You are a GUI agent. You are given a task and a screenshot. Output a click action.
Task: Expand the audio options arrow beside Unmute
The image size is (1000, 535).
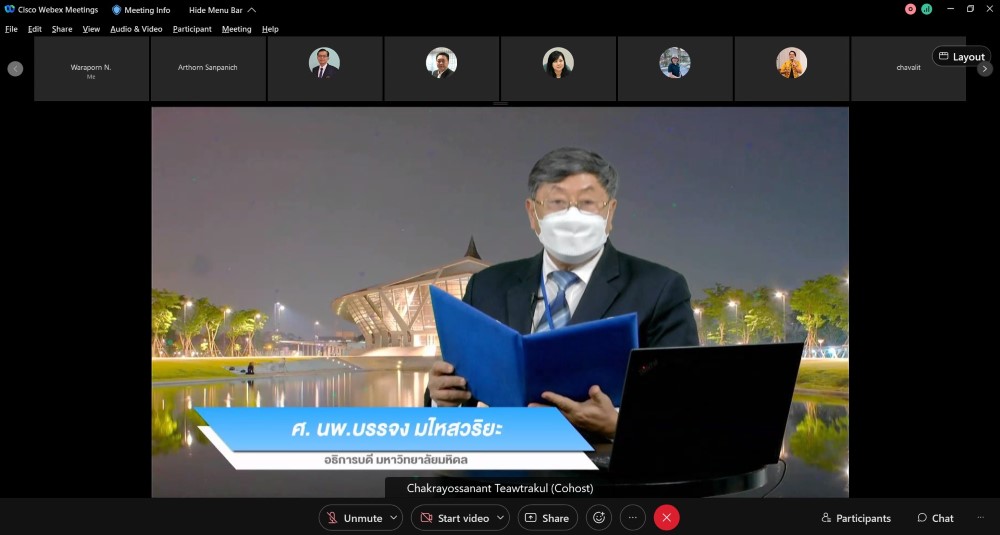click(394, 518)
